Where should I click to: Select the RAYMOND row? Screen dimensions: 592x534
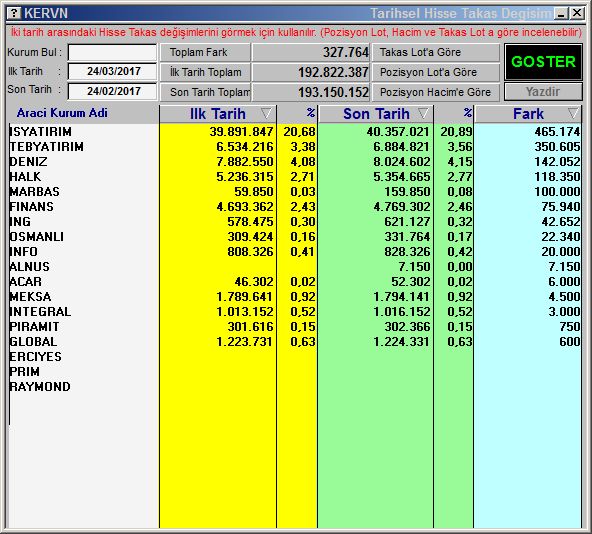point(294,387)
